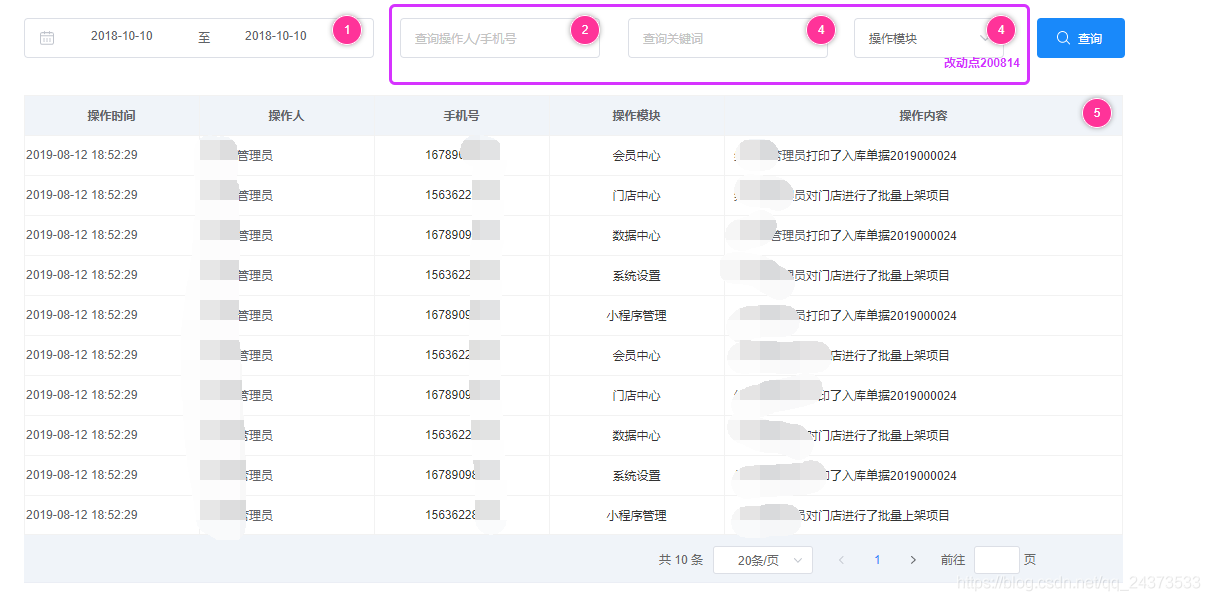Click the 手机号 column header
The width and height of the screenshot is (1210, 601).
[x=461, y=116]
